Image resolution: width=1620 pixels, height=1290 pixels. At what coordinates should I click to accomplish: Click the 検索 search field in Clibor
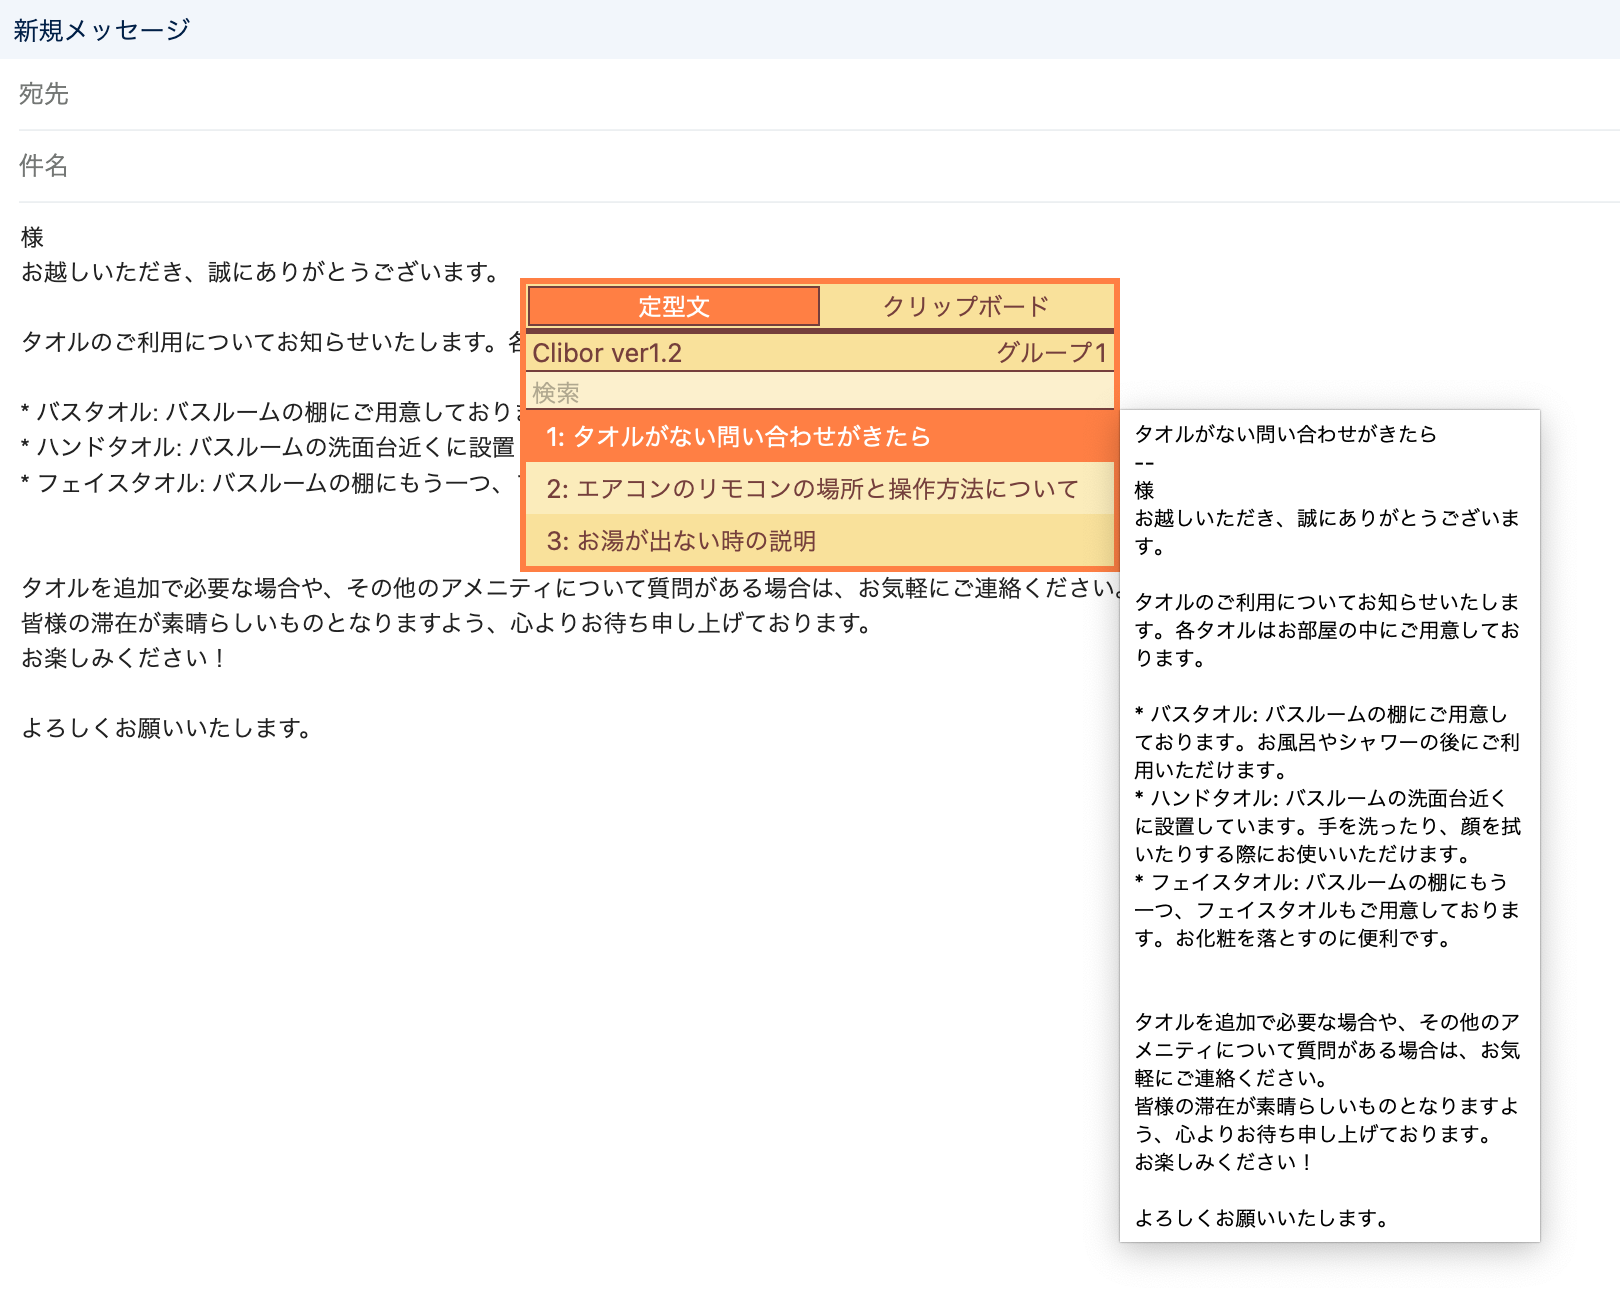[x=818, y=392]
